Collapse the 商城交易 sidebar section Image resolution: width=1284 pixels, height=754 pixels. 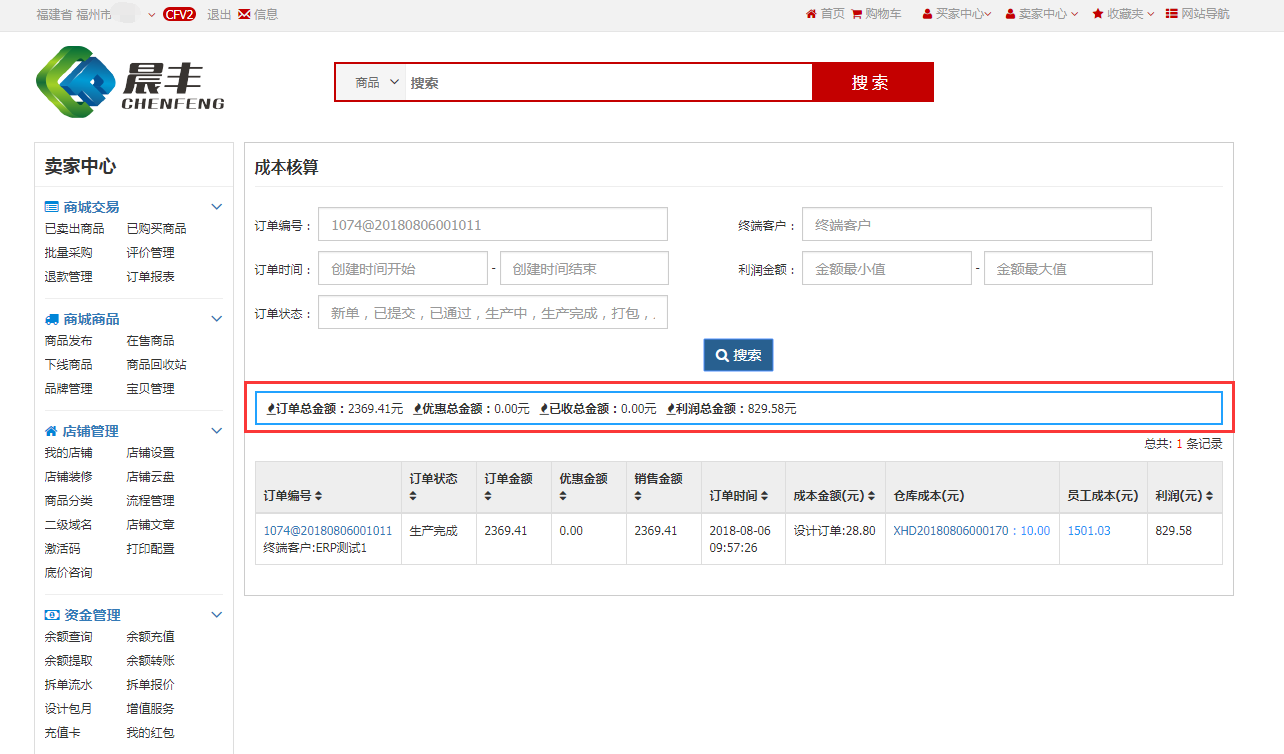coord(216,207)
